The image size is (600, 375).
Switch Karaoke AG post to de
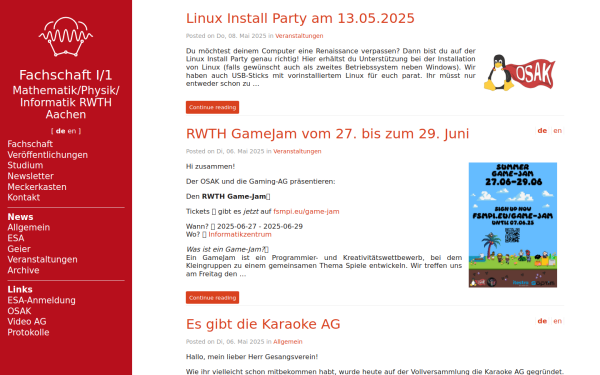[542, 321]
